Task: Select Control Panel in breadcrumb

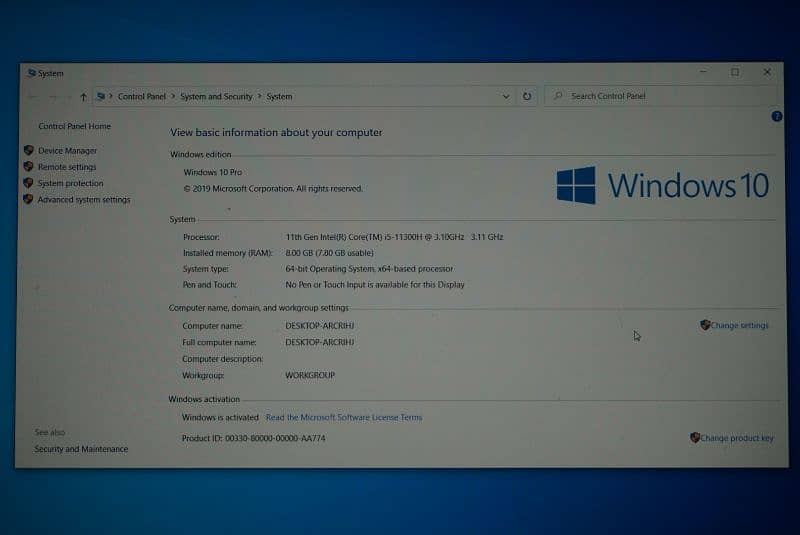Action: click(142, 96)
